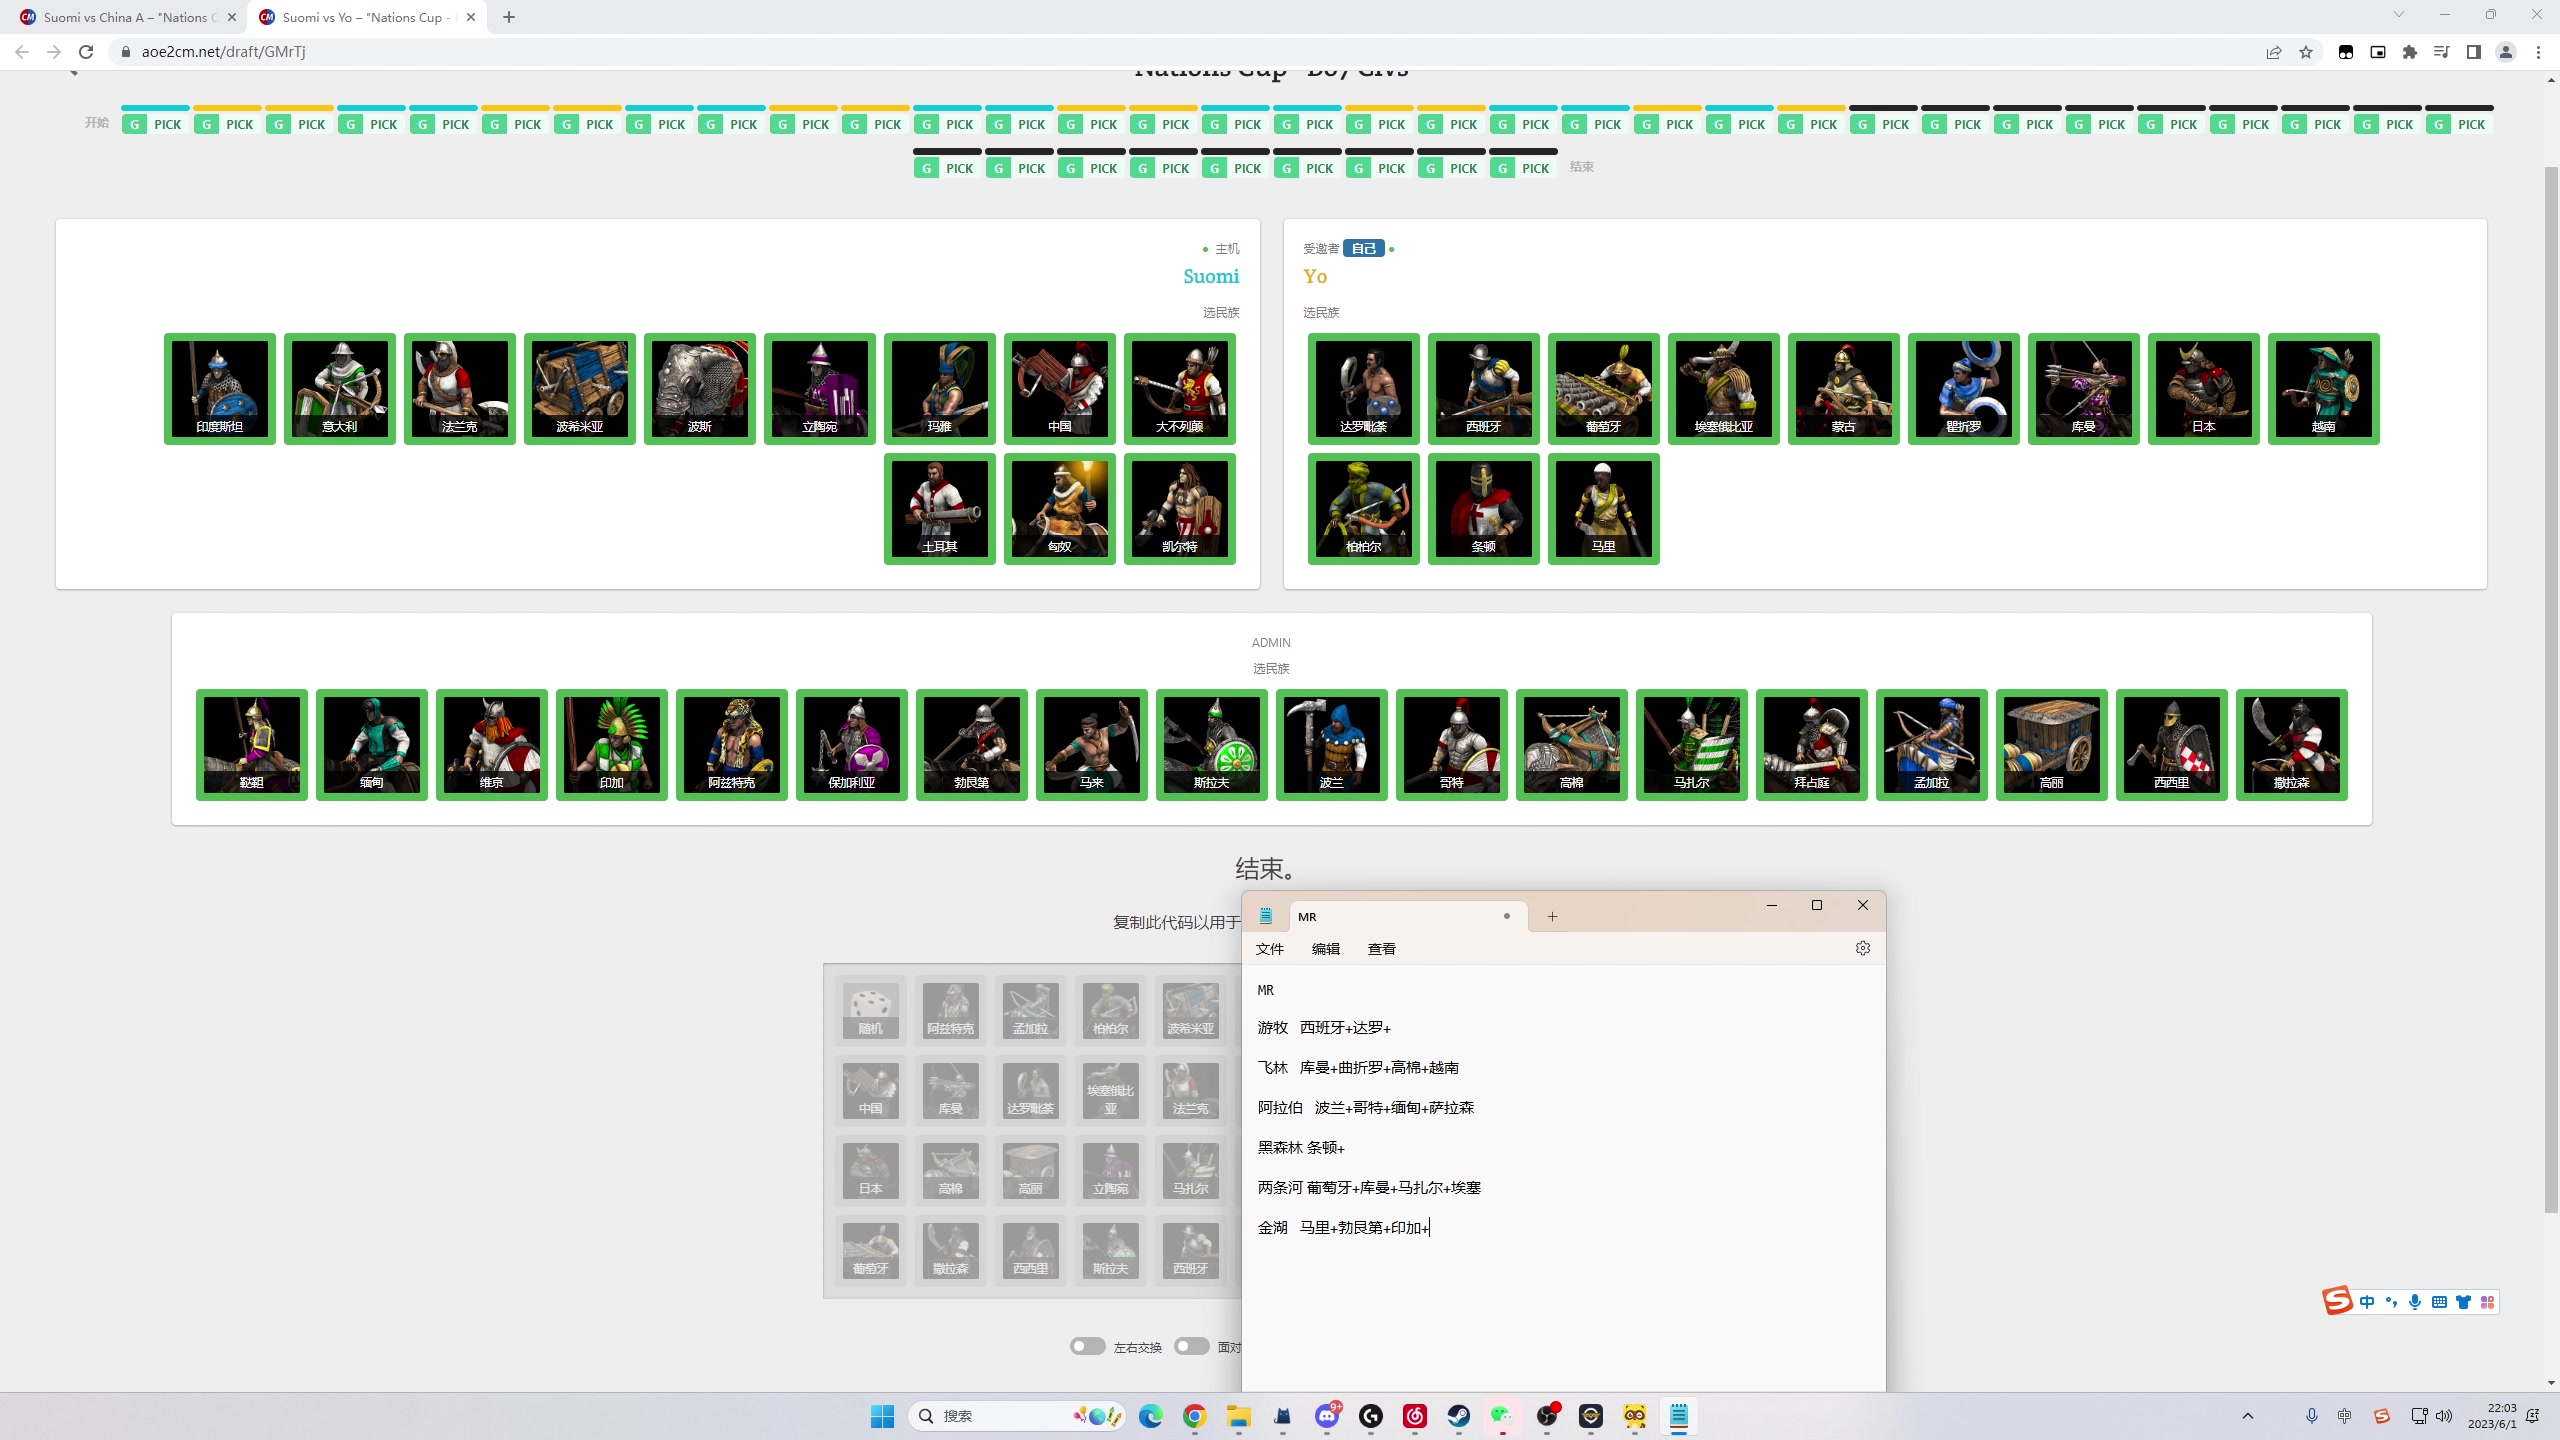This screenshot has width=2560, height=1440.
Task: Switch to Suomi vs China A tab
Action: 120,17
